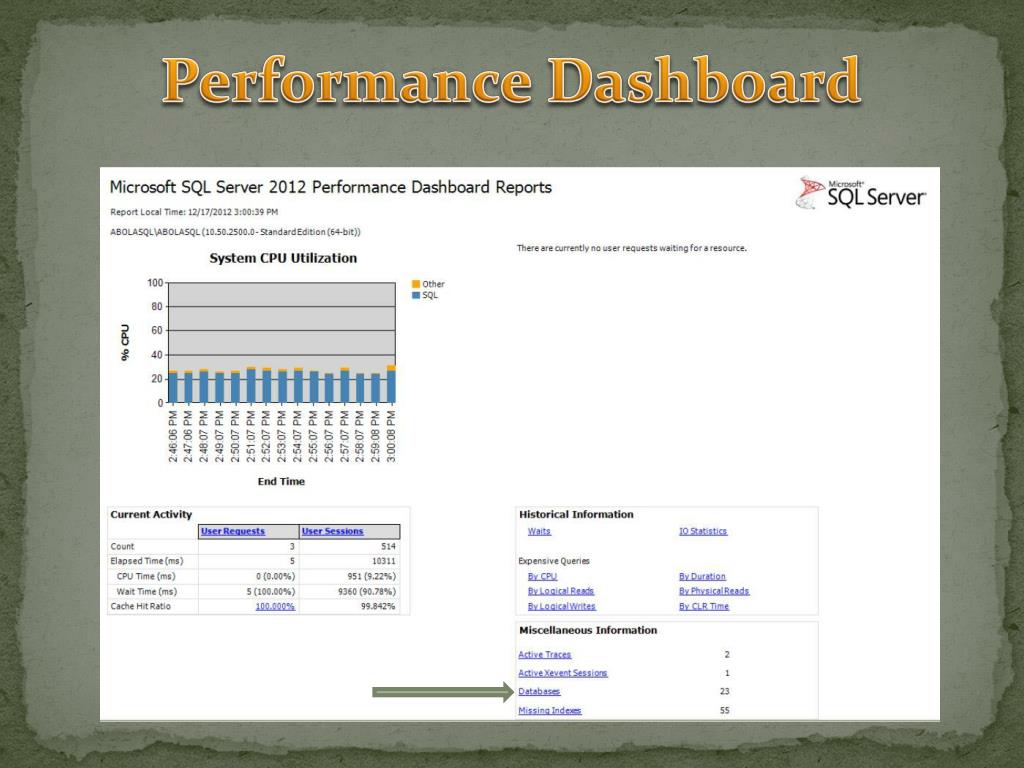
Task: Click the Missing Indexes count 55
Action: tap(724, 711)
